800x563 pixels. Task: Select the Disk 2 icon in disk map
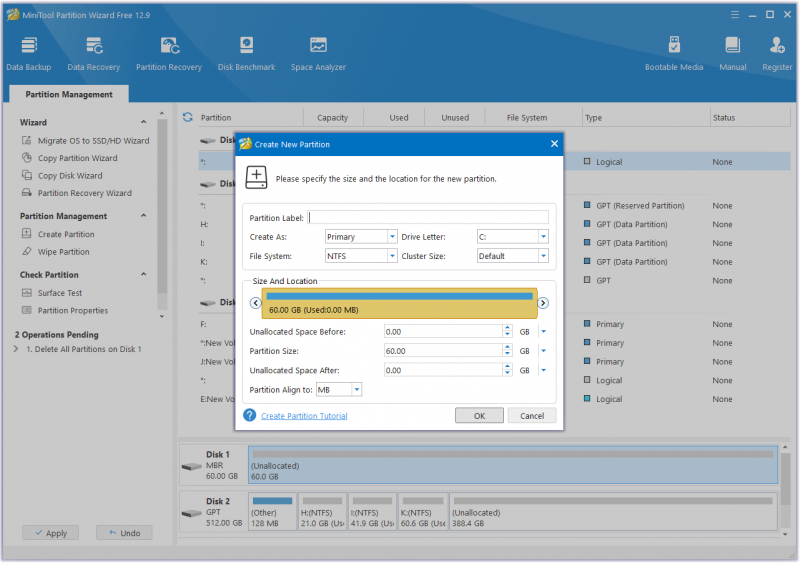[192, 513]
